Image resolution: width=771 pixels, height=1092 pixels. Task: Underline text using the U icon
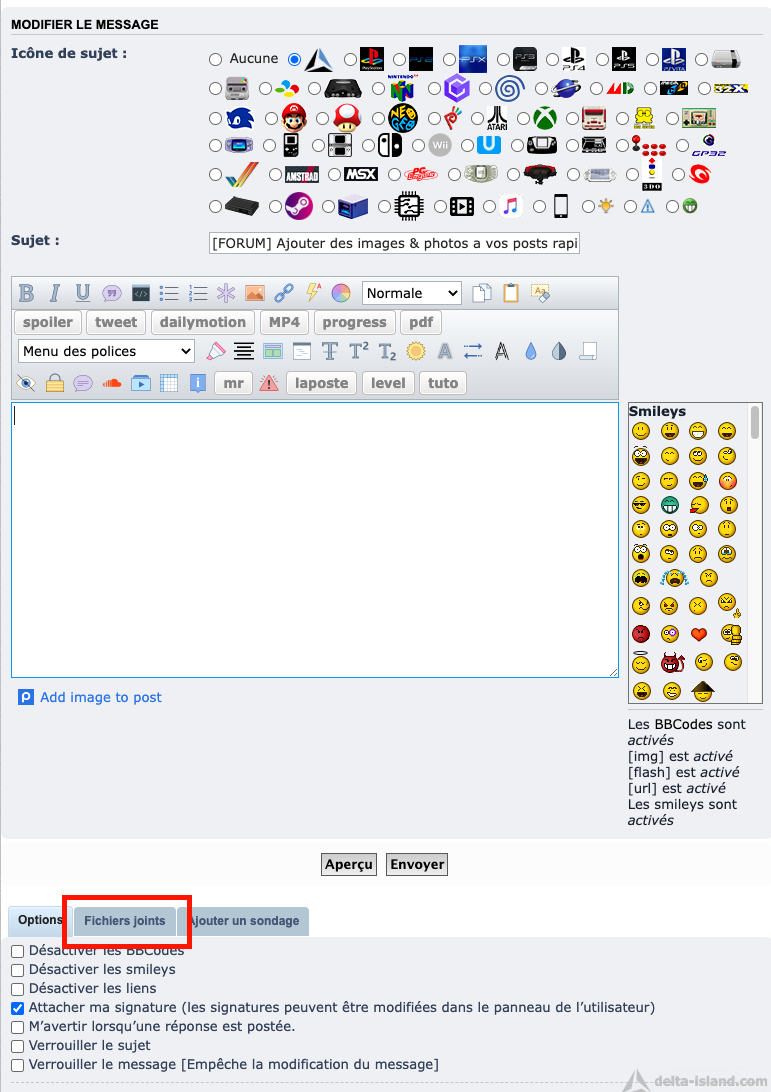pyautogui.click(x=83, y=293)
